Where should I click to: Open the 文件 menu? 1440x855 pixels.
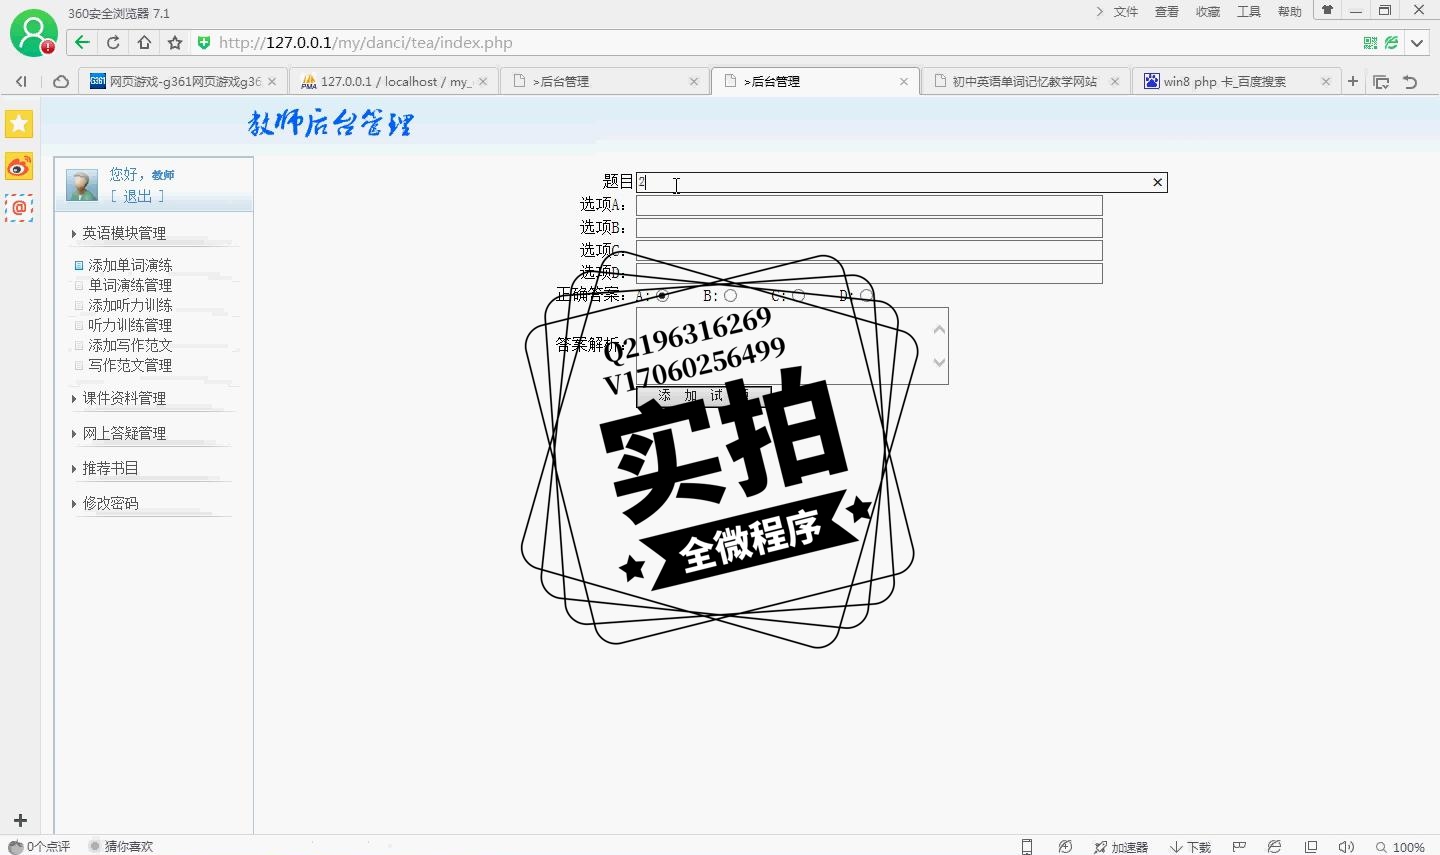[1126, 12]
